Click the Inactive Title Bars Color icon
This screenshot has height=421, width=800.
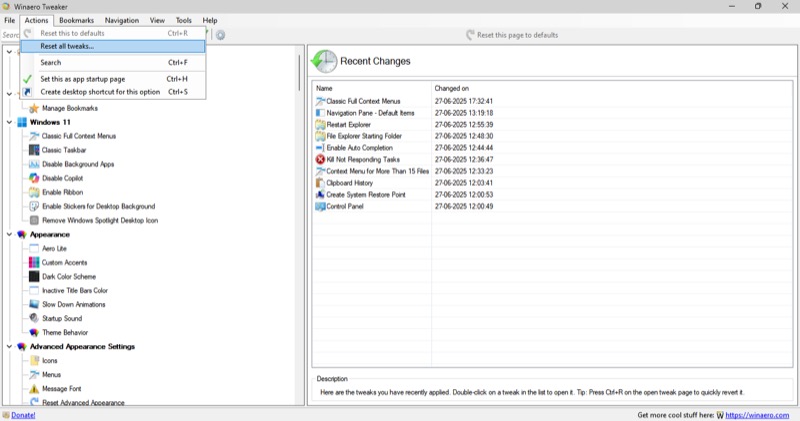click(34, 290)
